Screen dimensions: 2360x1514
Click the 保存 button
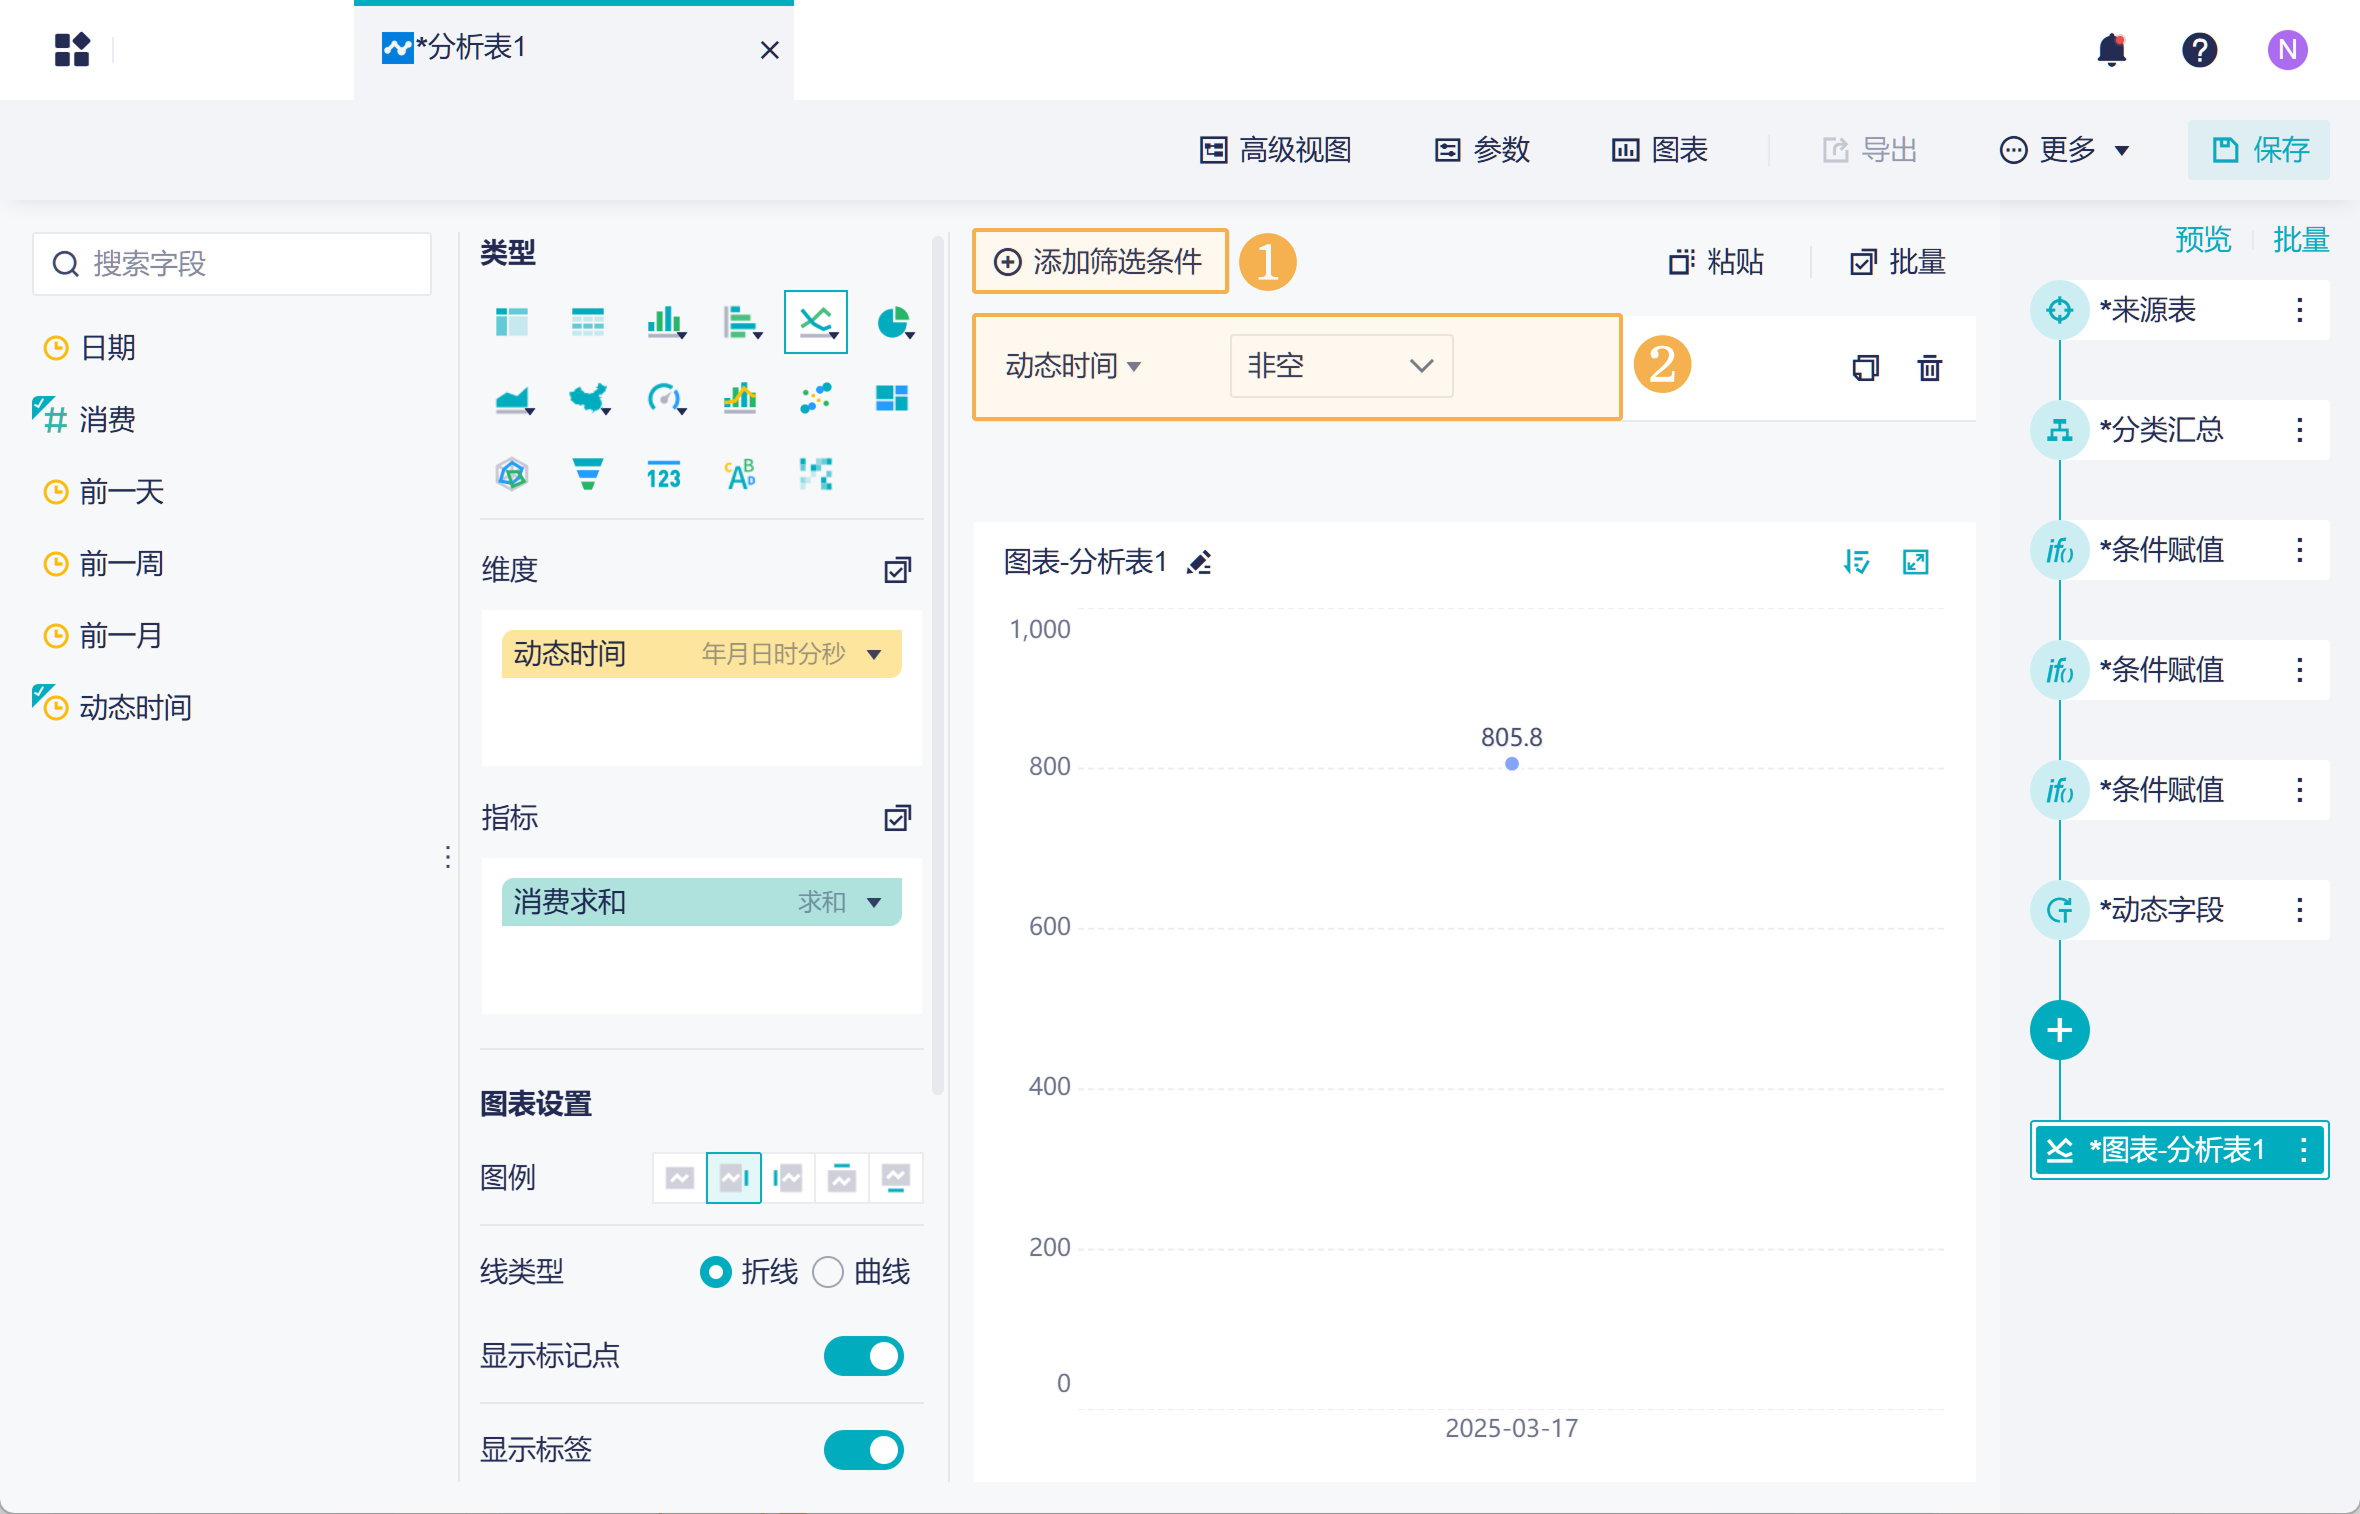coord(2258,150)
